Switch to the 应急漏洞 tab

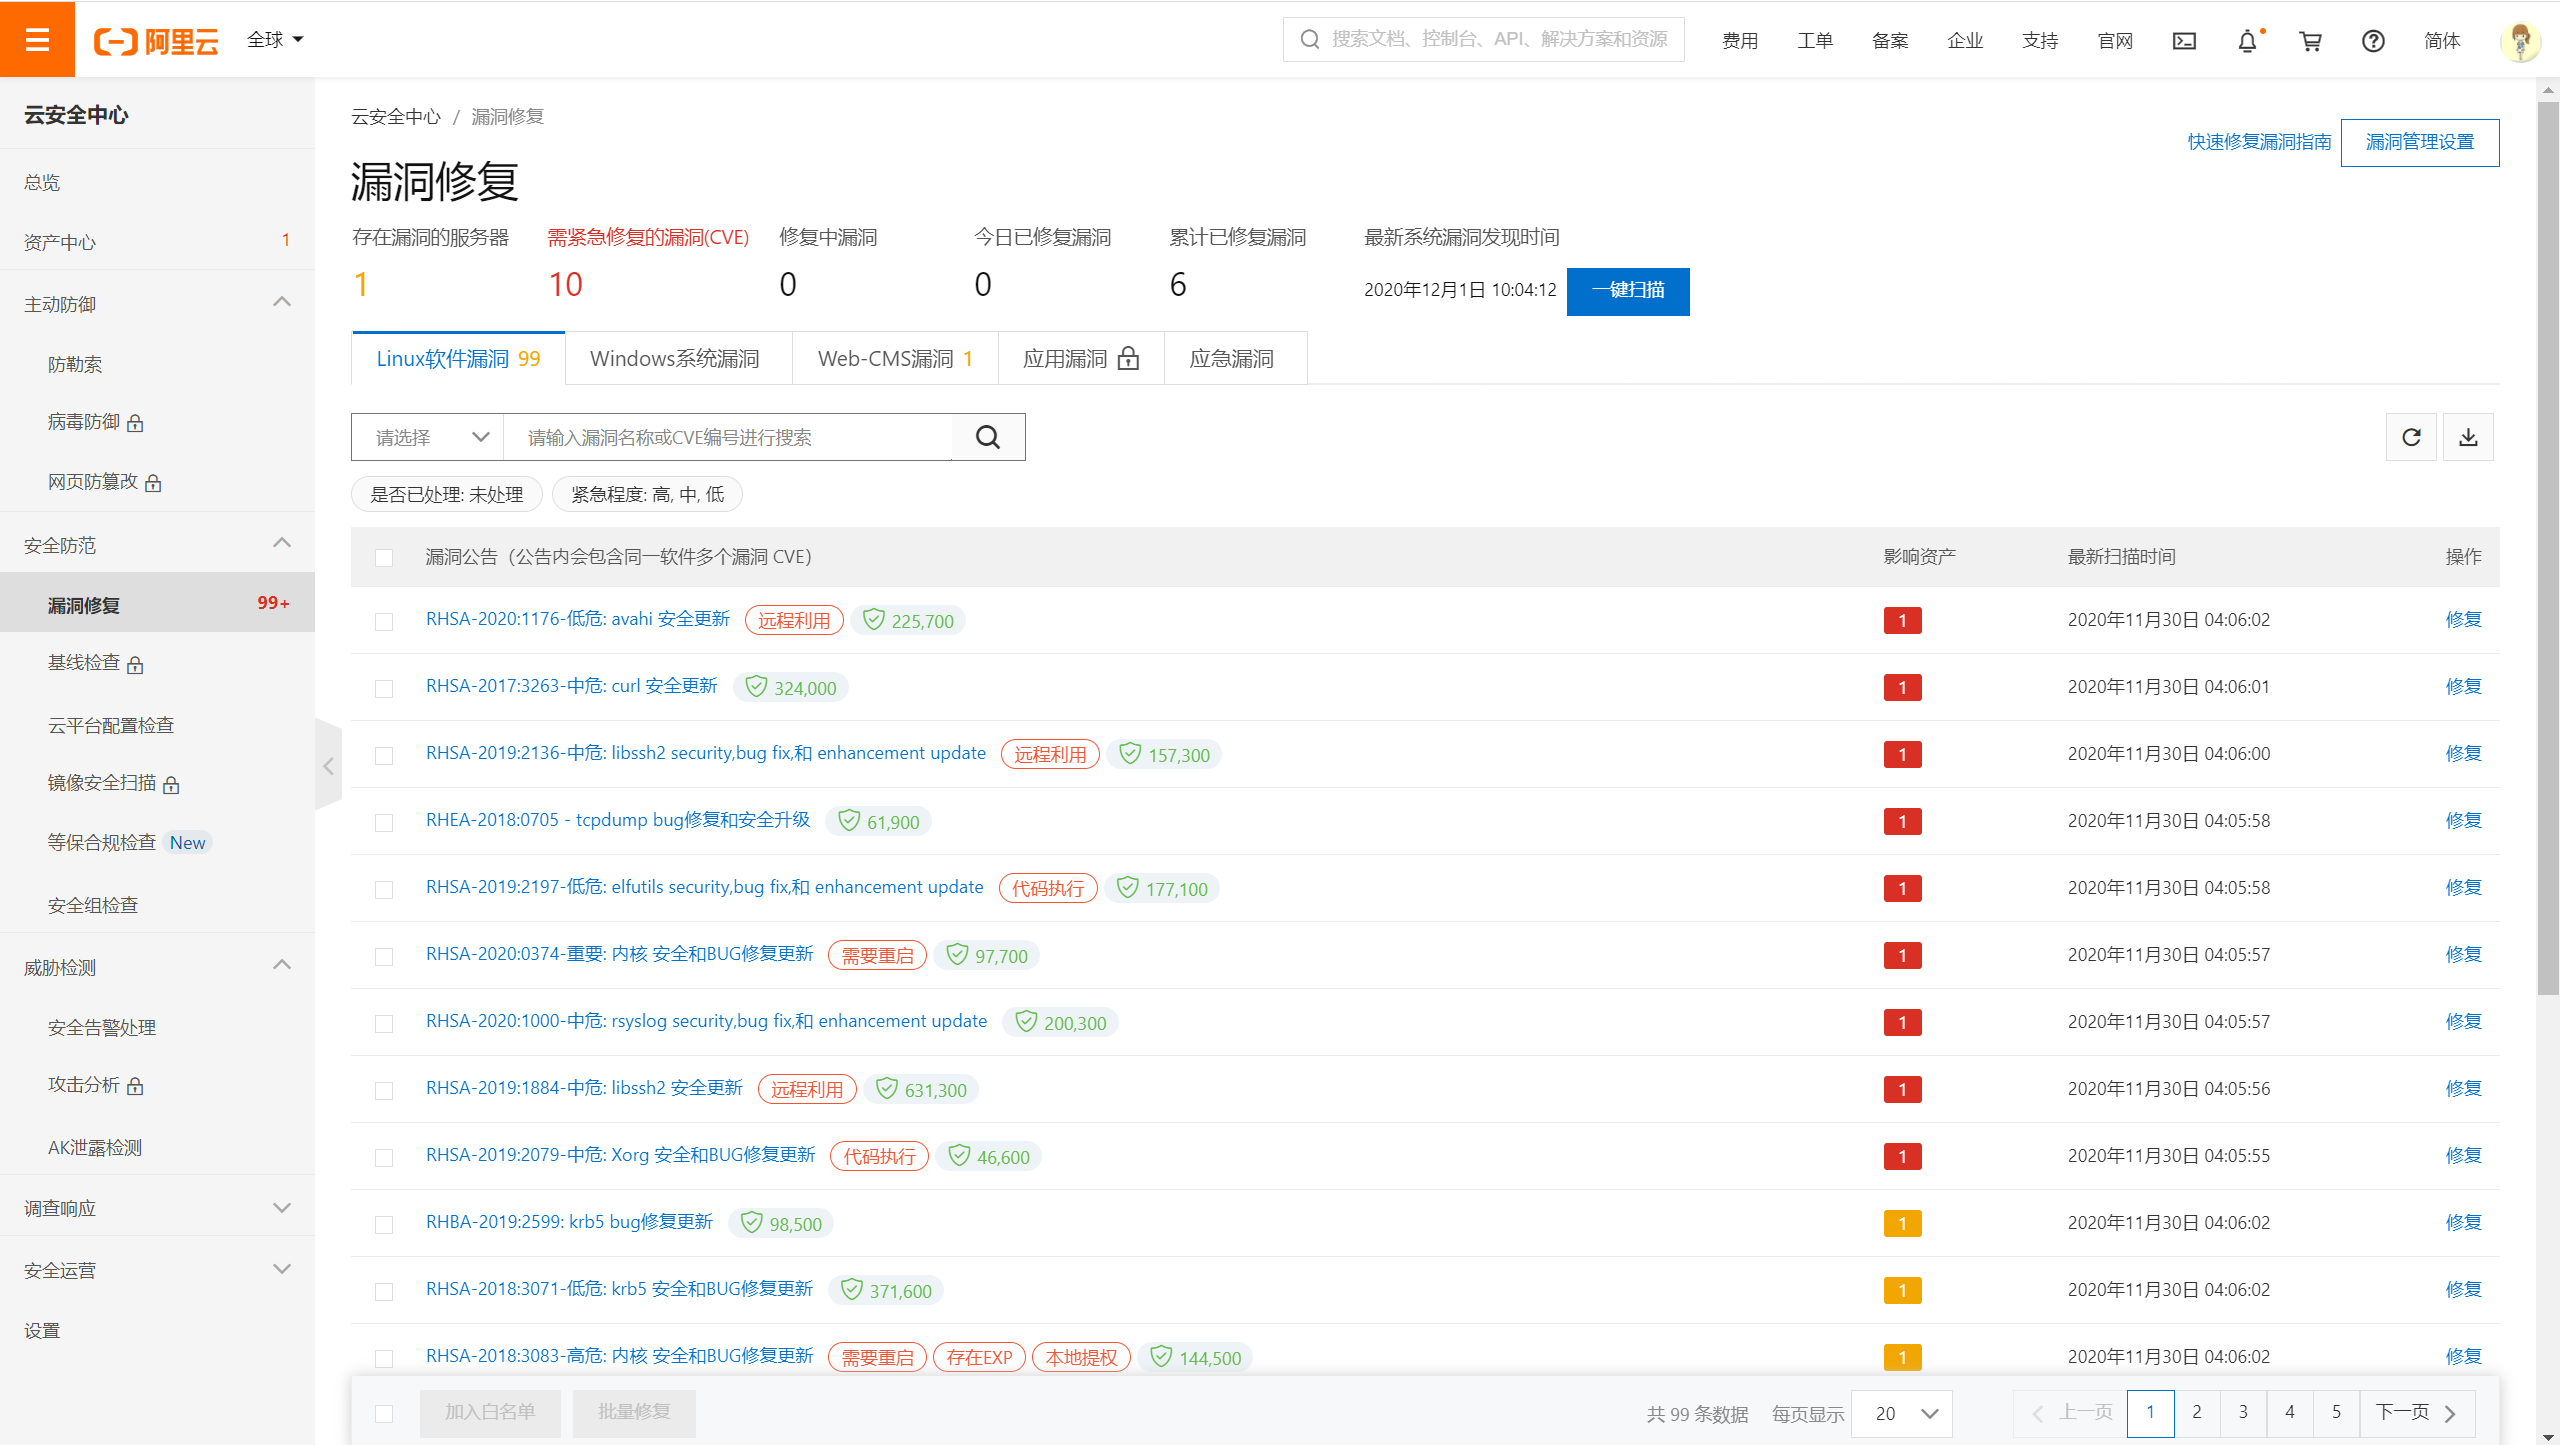click(1232, 359)
